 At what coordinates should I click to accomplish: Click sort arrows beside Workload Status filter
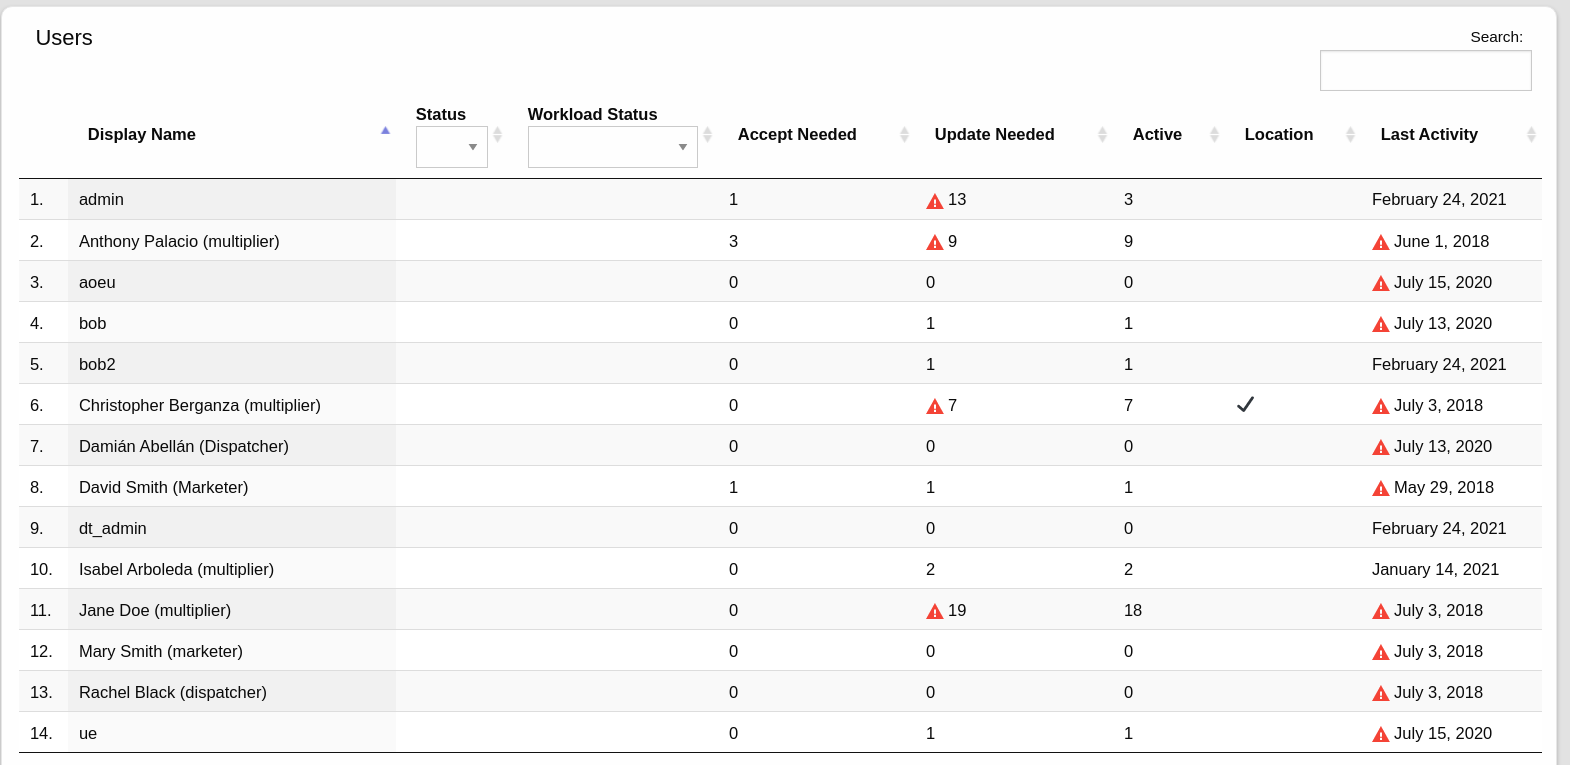click(x=707, y=134)
